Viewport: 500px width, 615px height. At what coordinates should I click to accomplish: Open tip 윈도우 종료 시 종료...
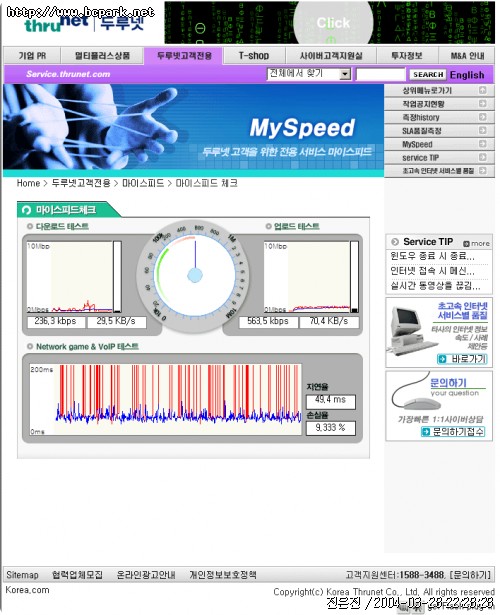(433, 256)
